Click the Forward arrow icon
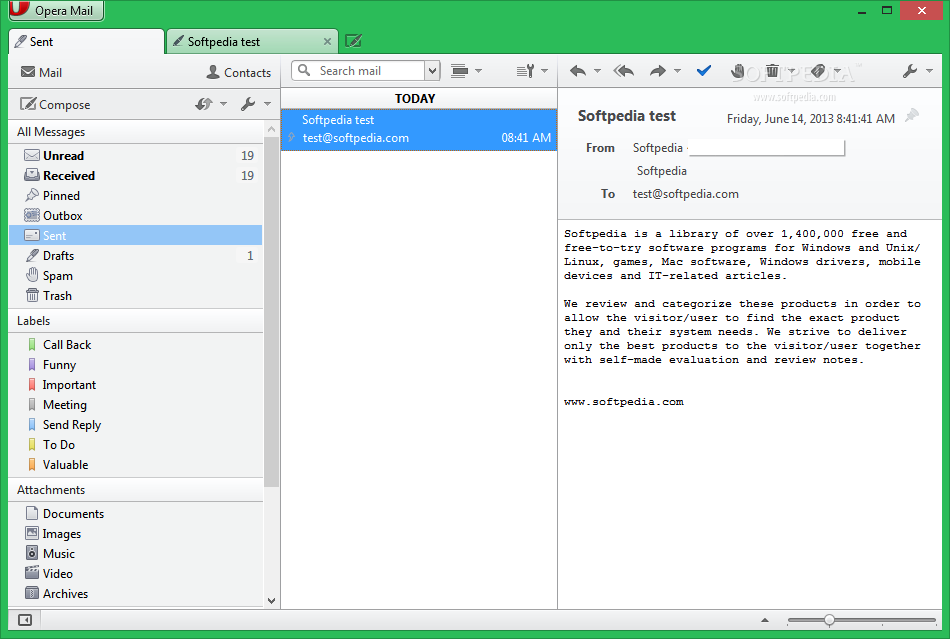Image resolution: width=950 pixels, height=639 pixels. tap(658, 71)
